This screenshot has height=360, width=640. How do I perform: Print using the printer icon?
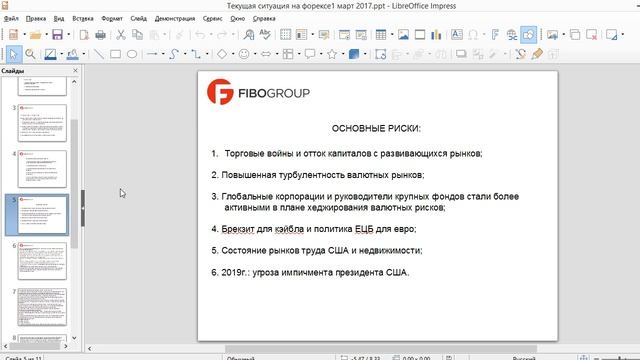(100, 35)
